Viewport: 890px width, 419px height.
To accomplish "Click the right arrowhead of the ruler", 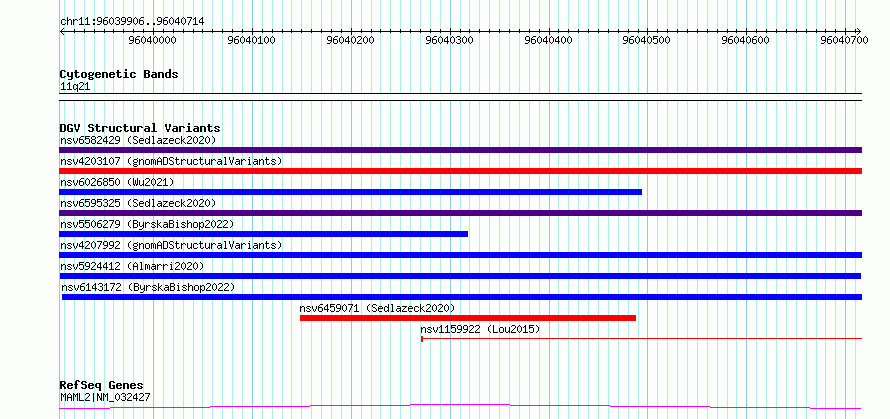I will click(859, 31).
